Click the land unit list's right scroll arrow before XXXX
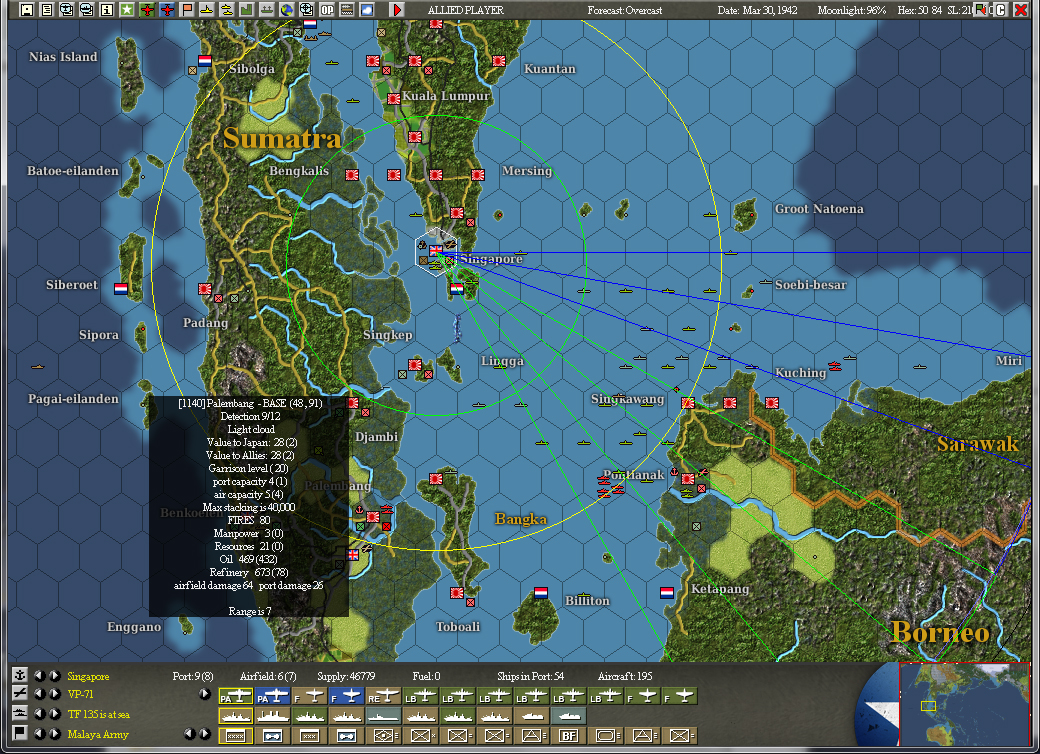 pyautogui.click(x=205, y=734)
